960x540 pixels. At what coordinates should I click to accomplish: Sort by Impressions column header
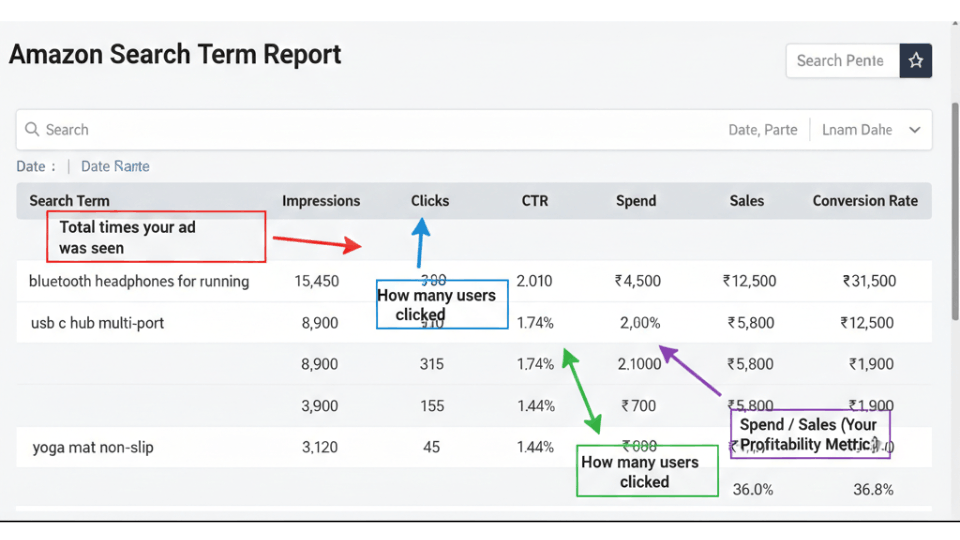coord(321,201)
